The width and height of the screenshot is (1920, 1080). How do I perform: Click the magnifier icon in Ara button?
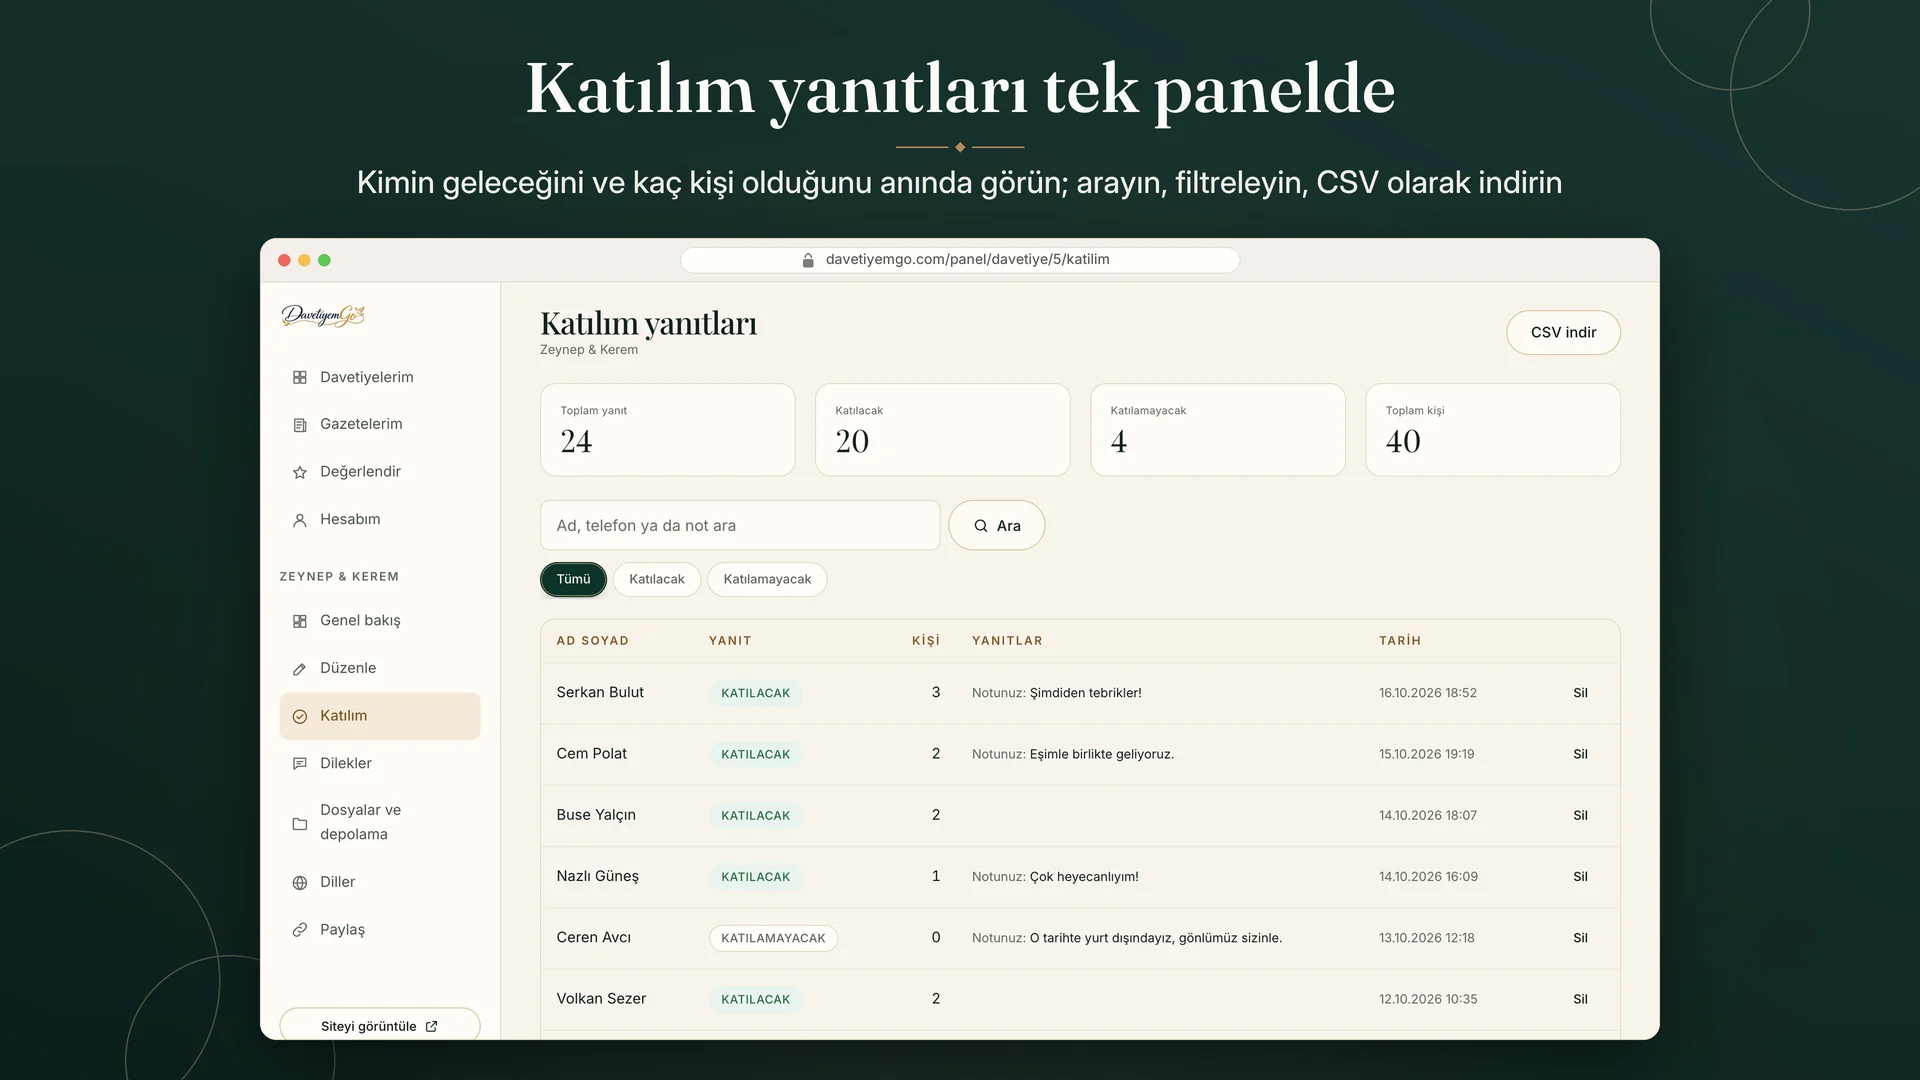(981, 526)
